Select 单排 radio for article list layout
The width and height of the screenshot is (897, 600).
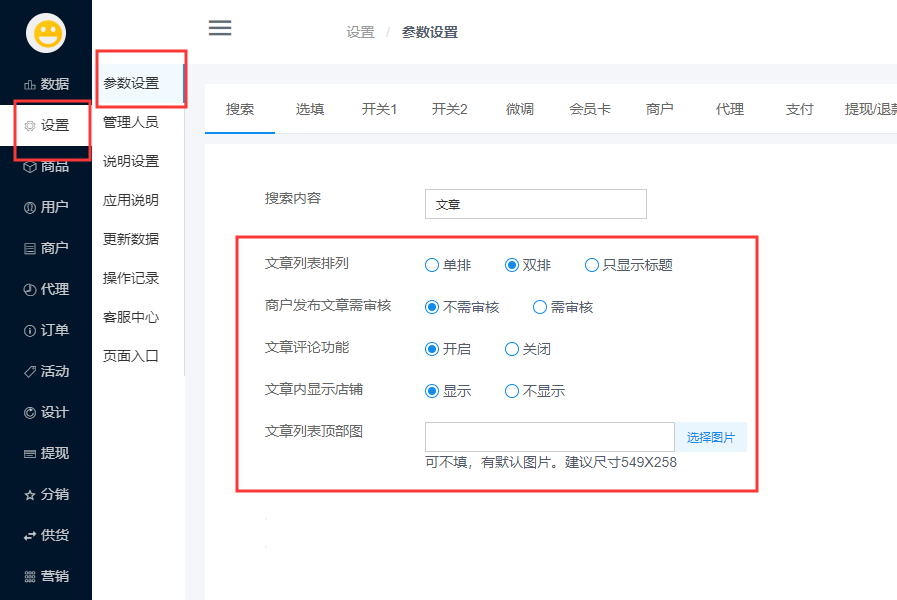[x=432, y=265]
